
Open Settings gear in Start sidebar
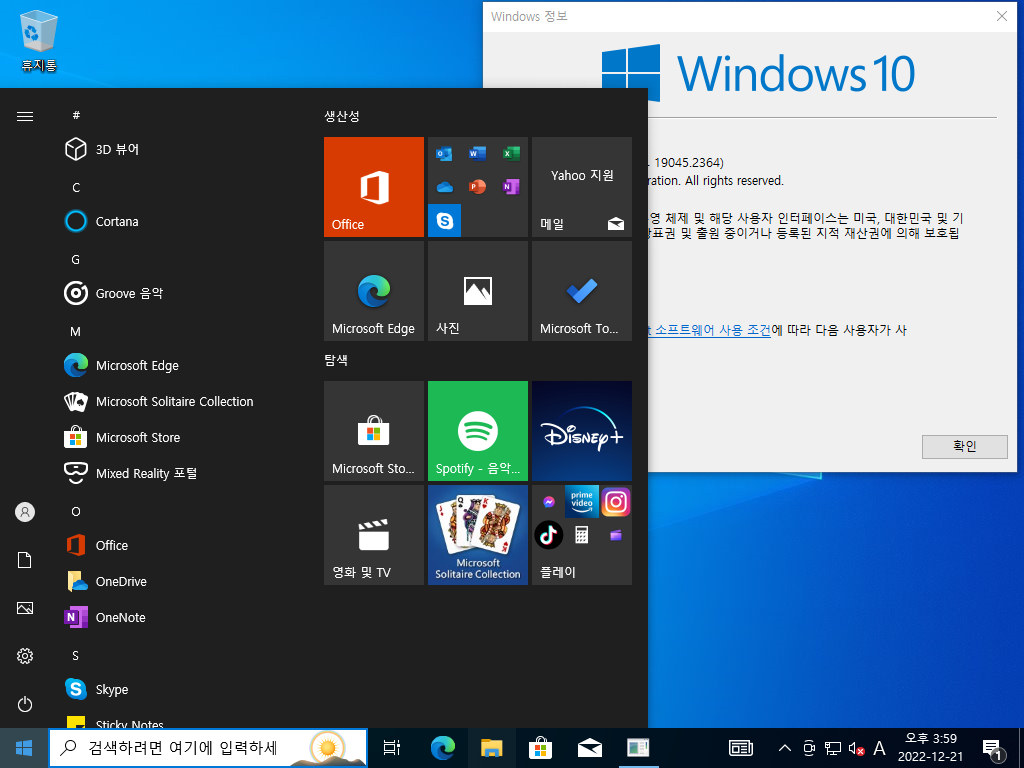tap(25, 656)
